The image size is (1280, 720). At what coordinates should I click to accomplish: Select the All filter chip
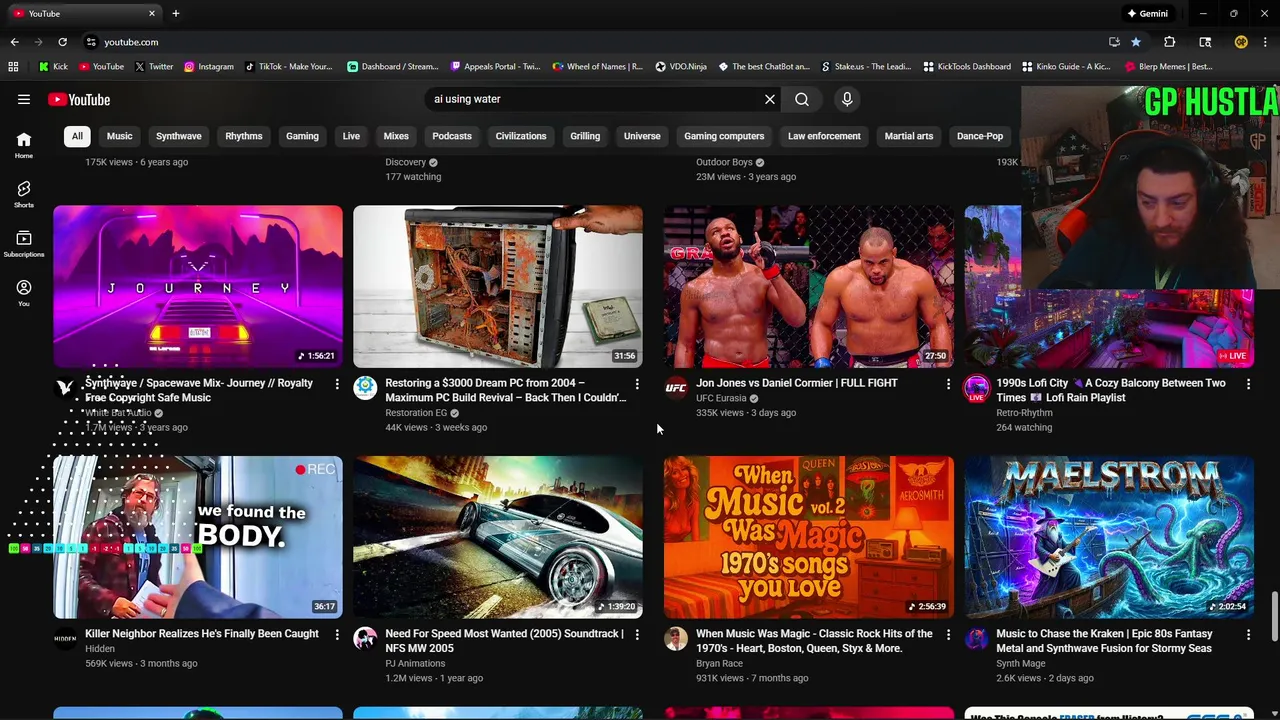[x=77, y=136]
